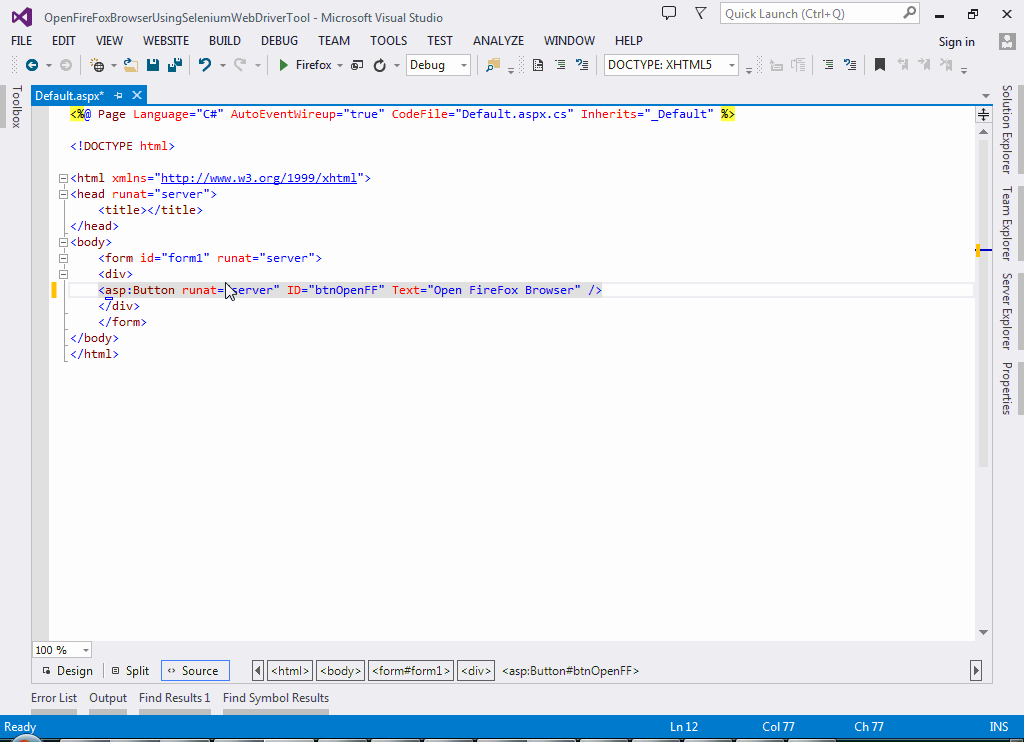Open the Output tab
The image size is (1024, 742).
click(108, 698)
